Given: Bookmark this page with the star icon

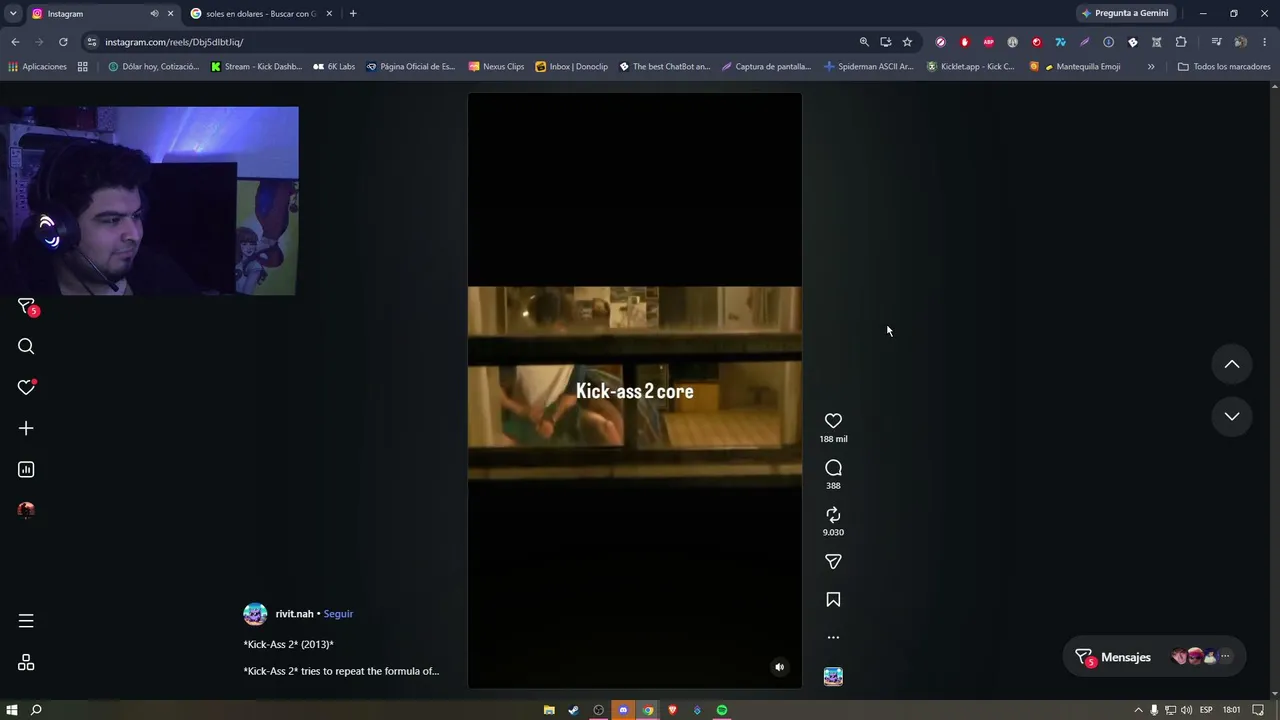Looking at the screenshot, I should 907,42.
